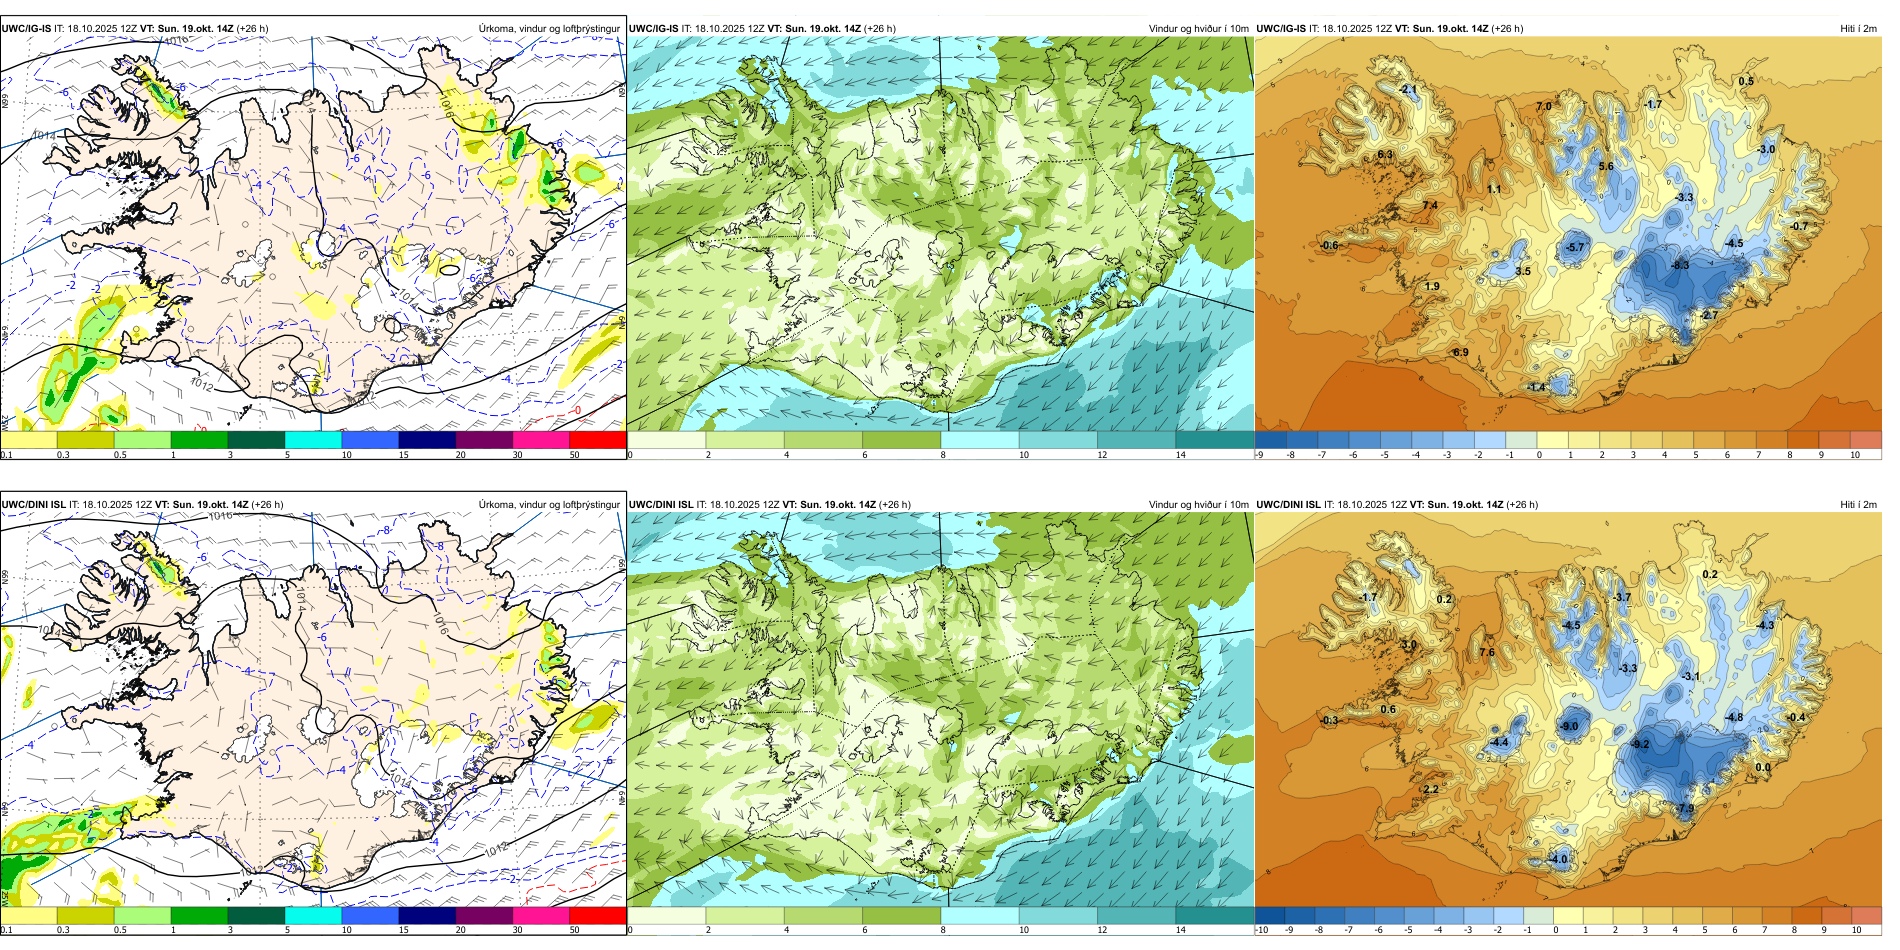Click the 7.0 temperature value on IG-IS map
The width and height of the screenshot is (1900, 950).
[1544, 106]
